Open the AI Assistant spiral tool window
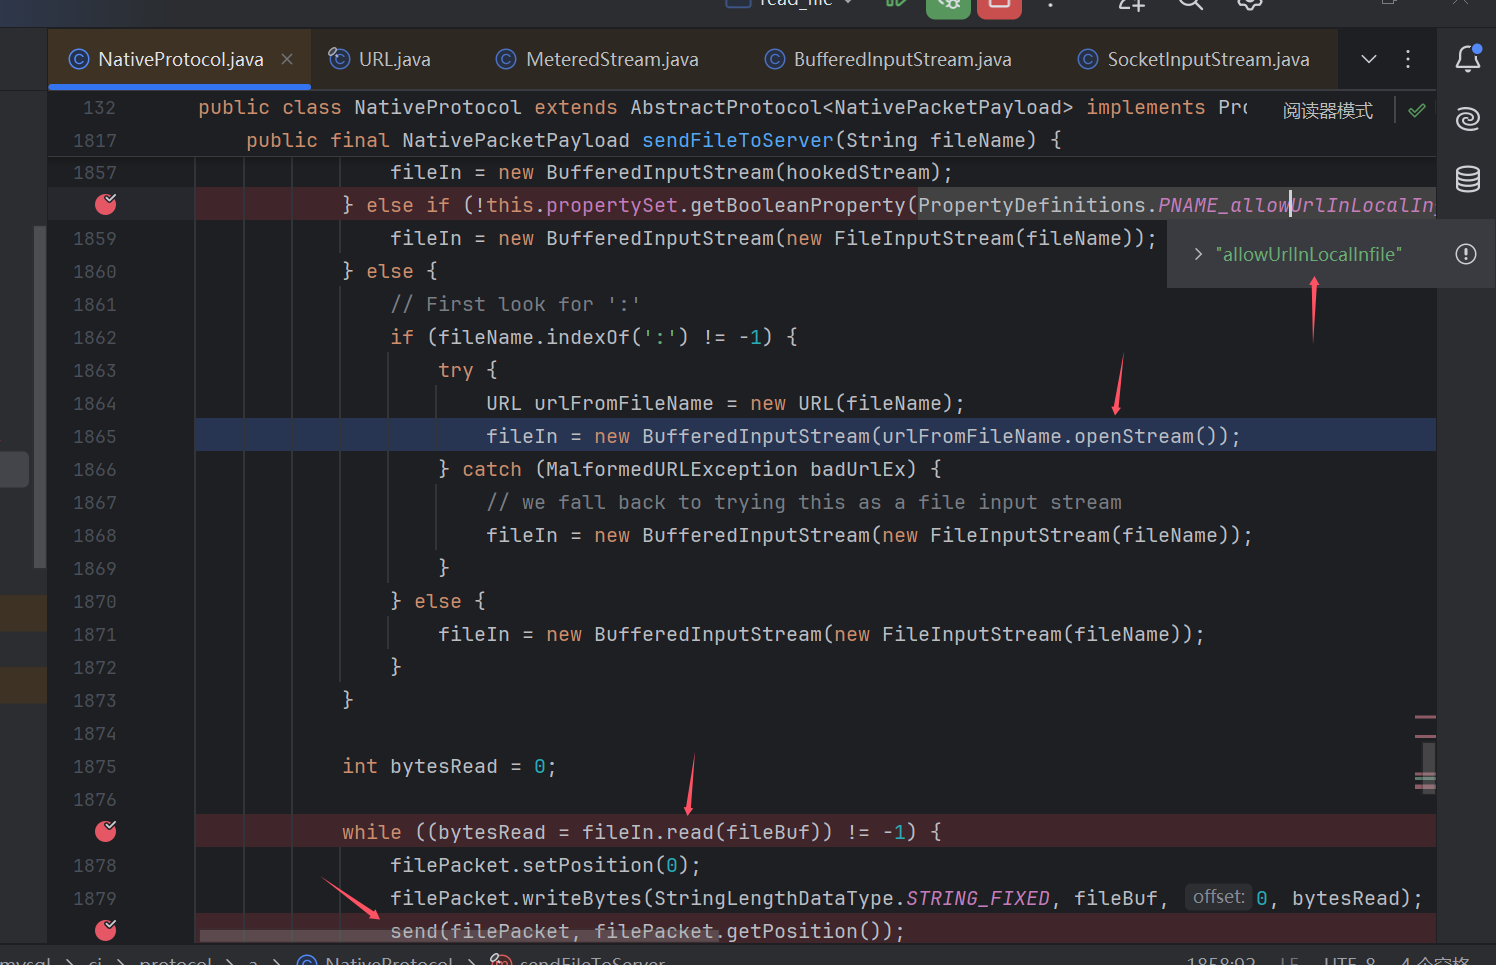This screenshot has width=1496, height=965. (x=1468, y=119)
